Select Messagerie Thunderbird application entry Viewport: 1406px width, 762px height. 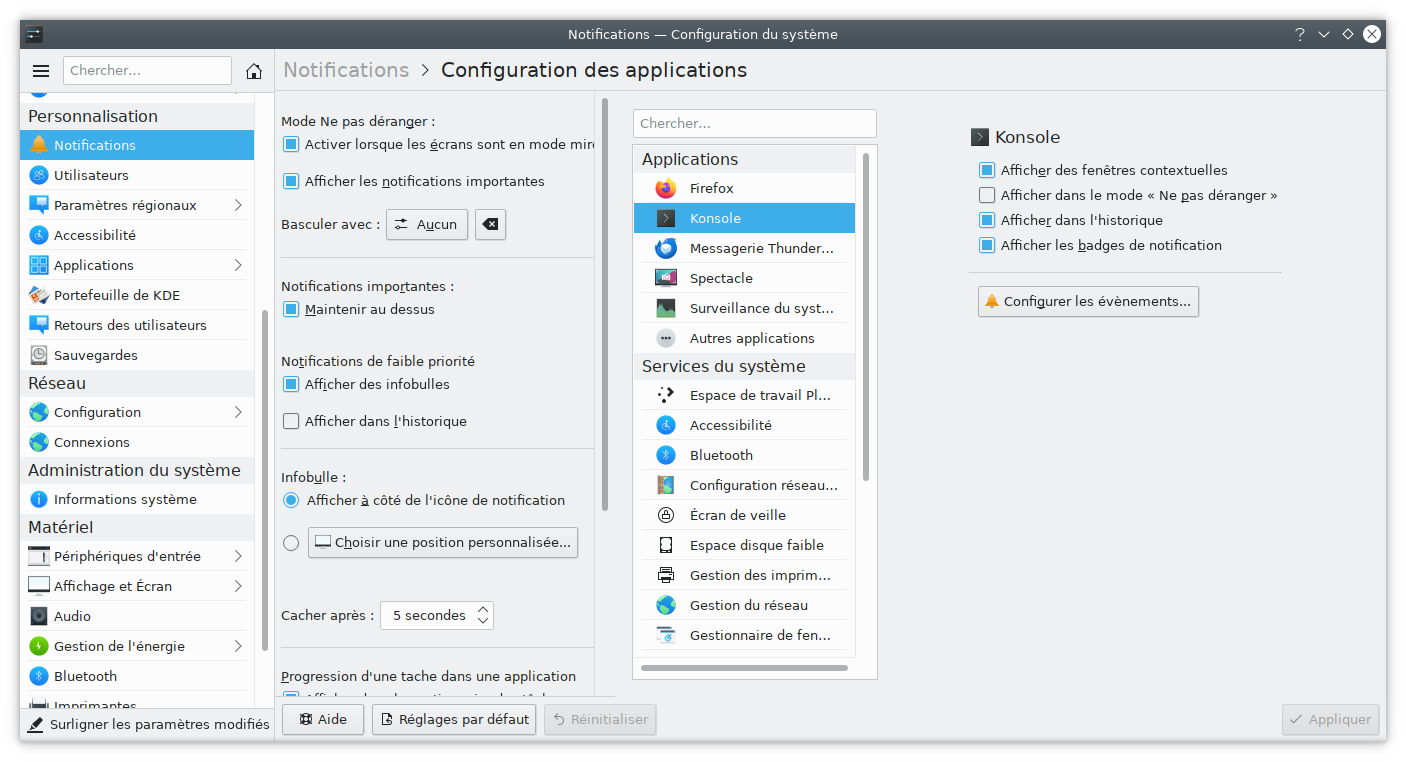[760, 248]
